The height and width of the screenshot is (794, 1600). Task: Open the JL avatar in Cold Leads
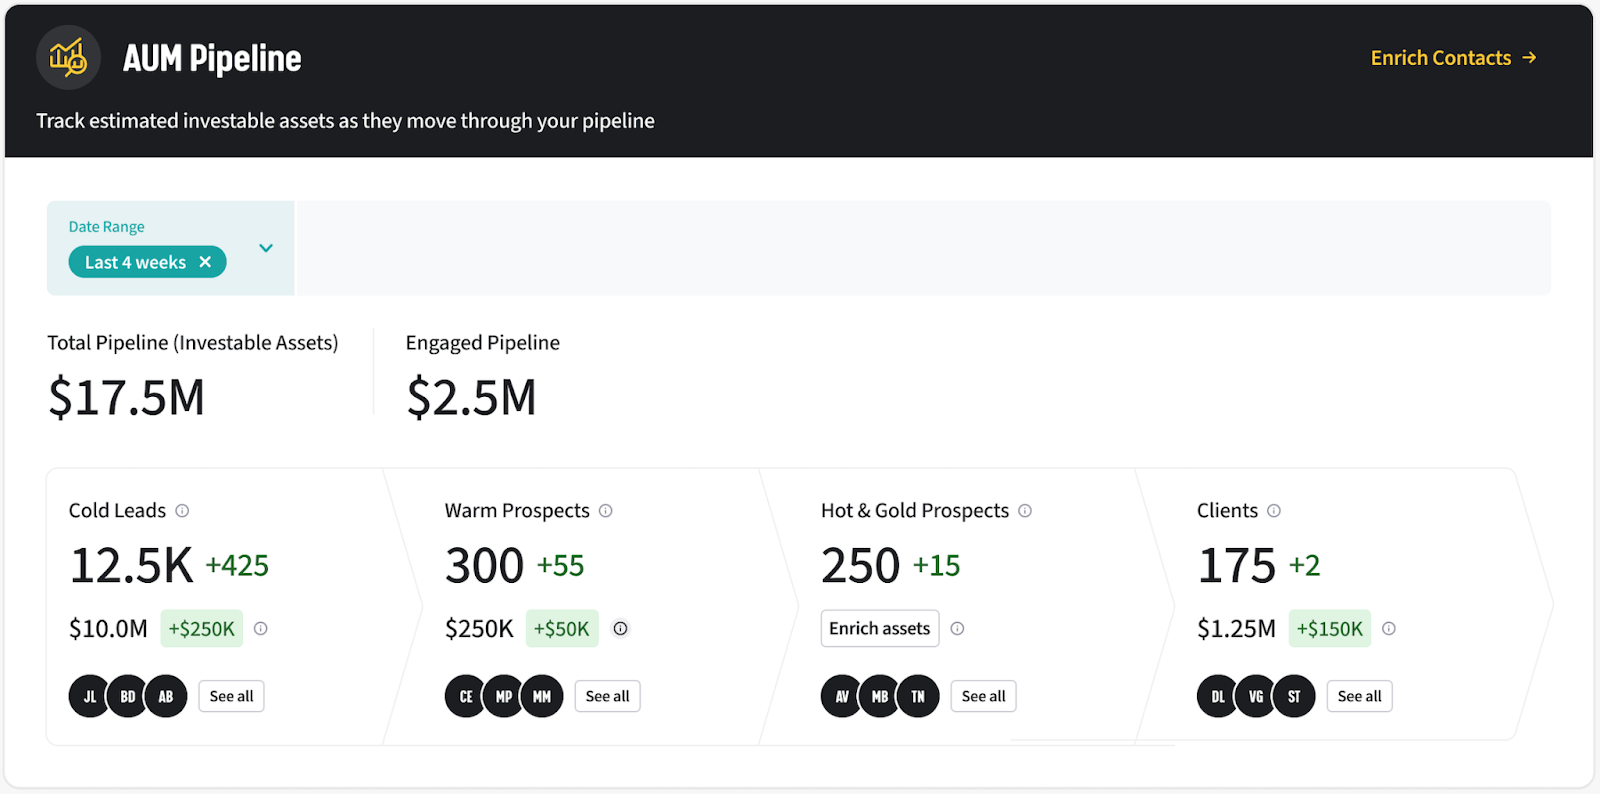[89, 697]
